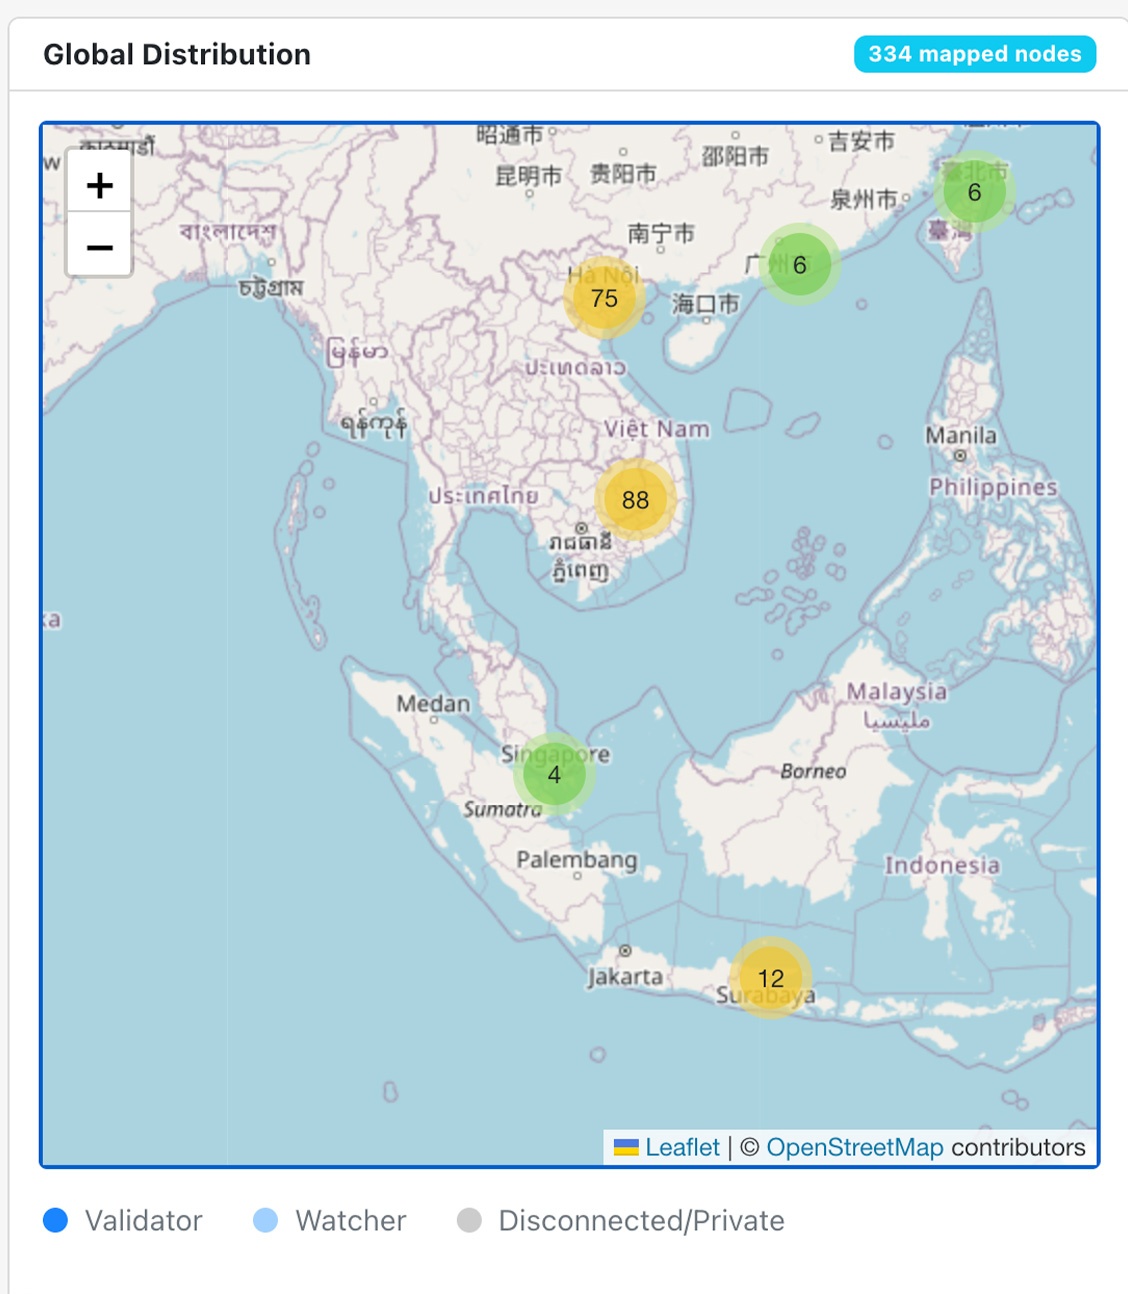Open the 6-node cluster near Guangzhou

point(799,264)
